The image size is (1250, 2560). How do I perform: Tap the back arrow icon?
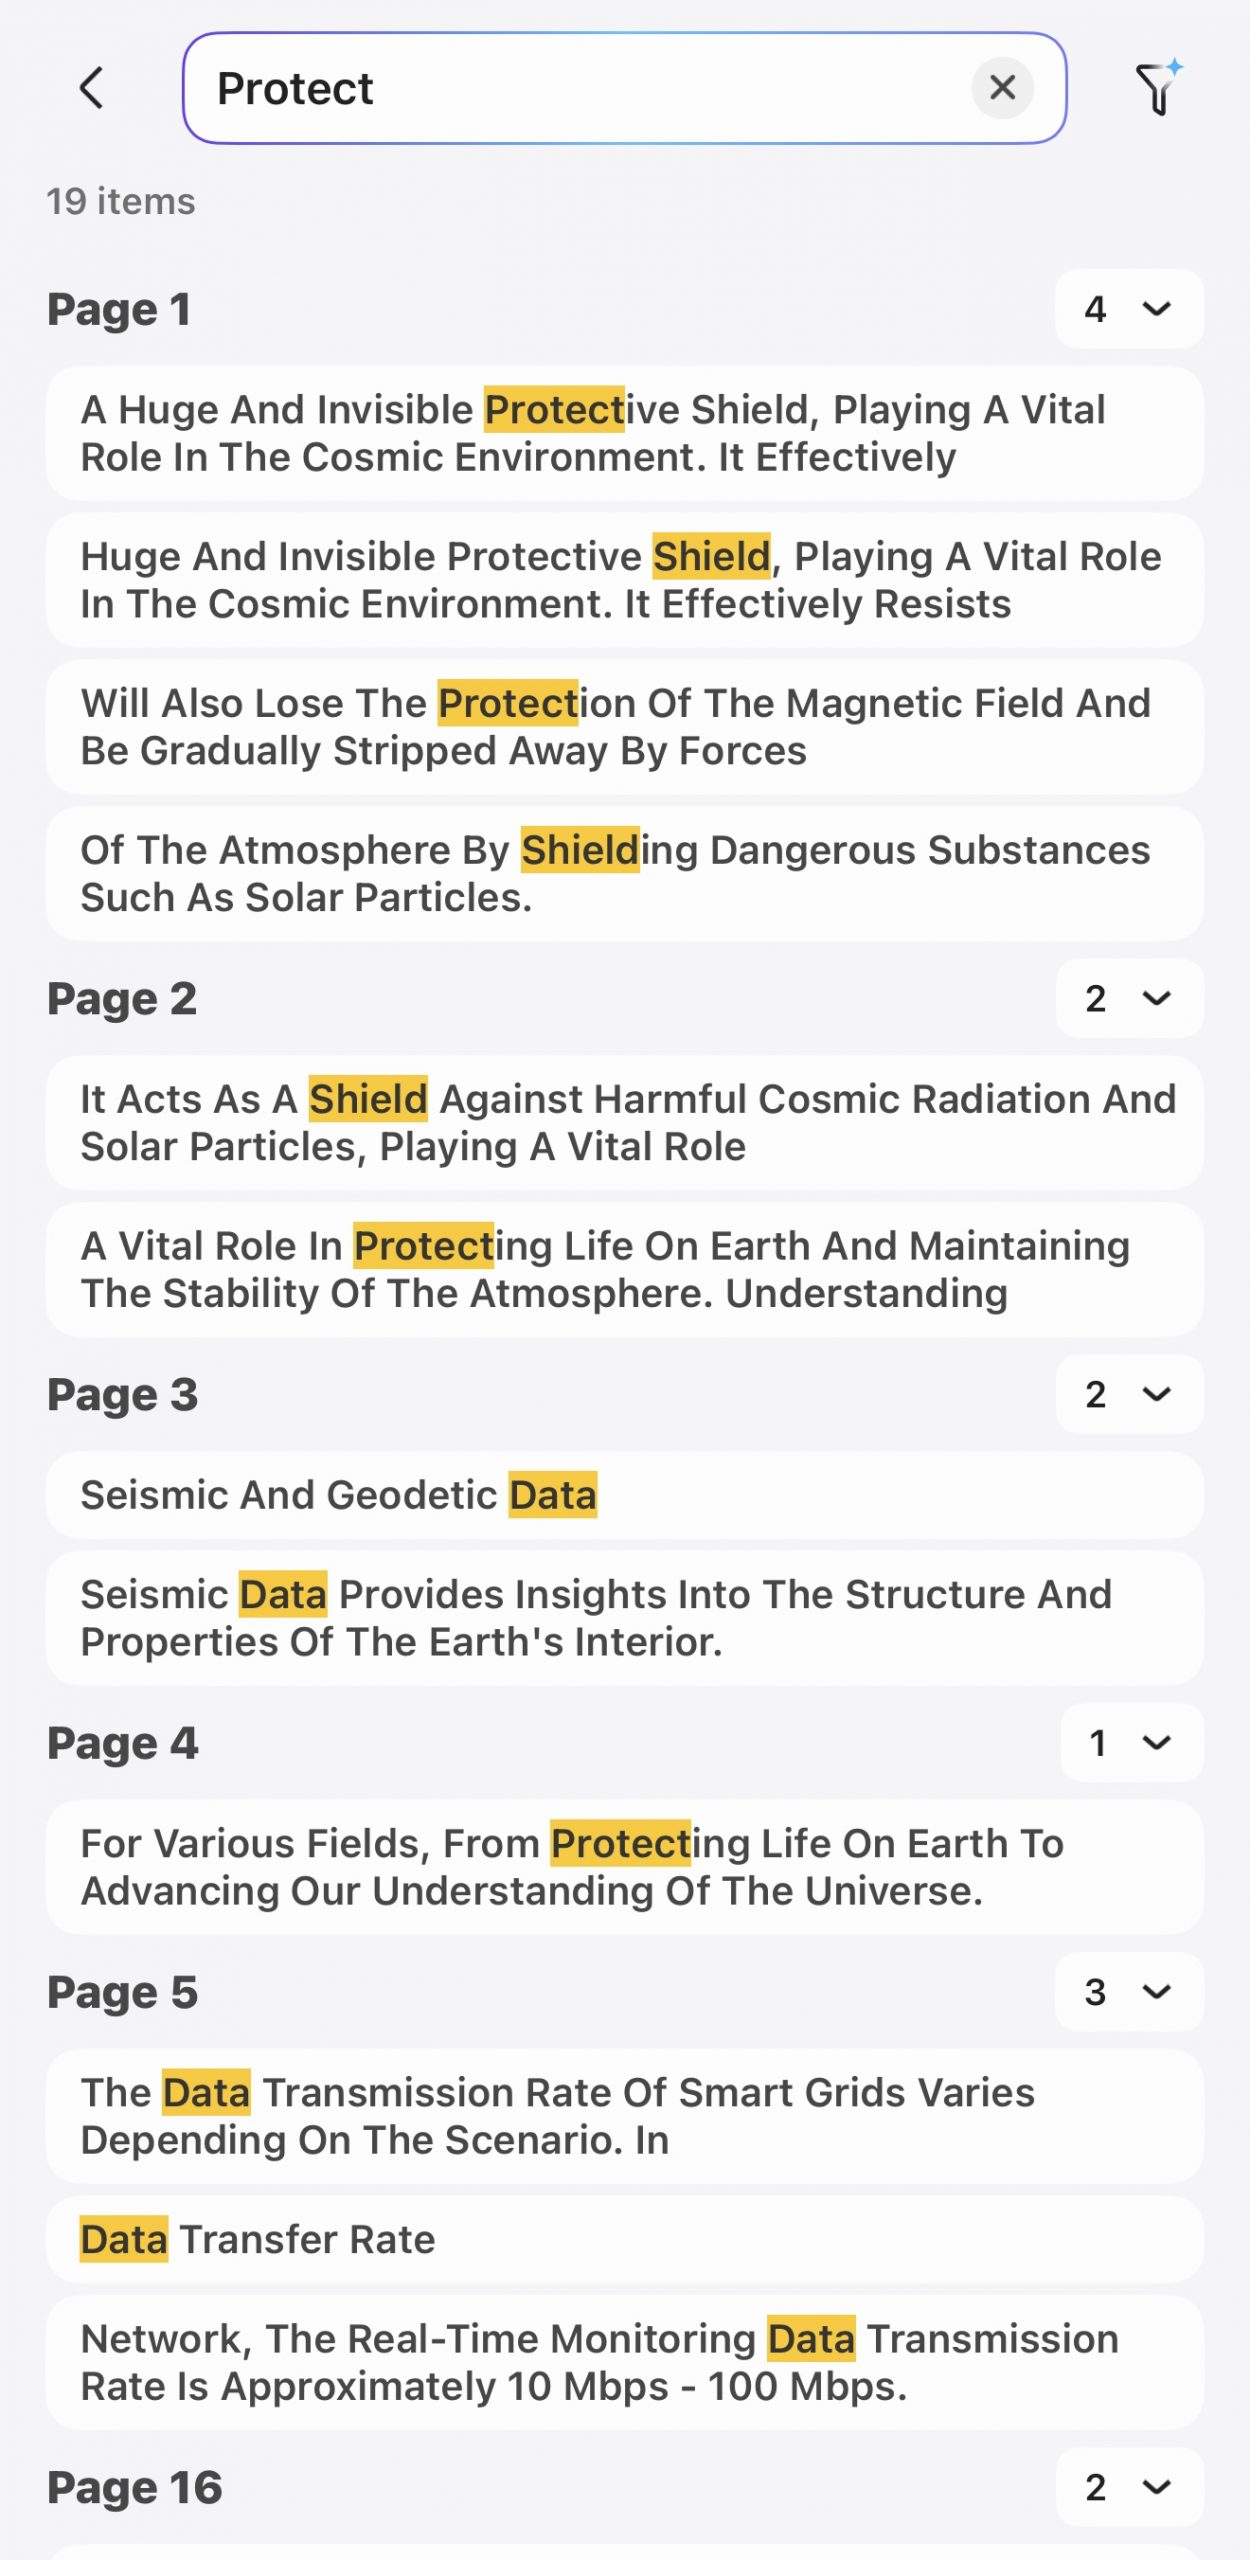point(92,88)
